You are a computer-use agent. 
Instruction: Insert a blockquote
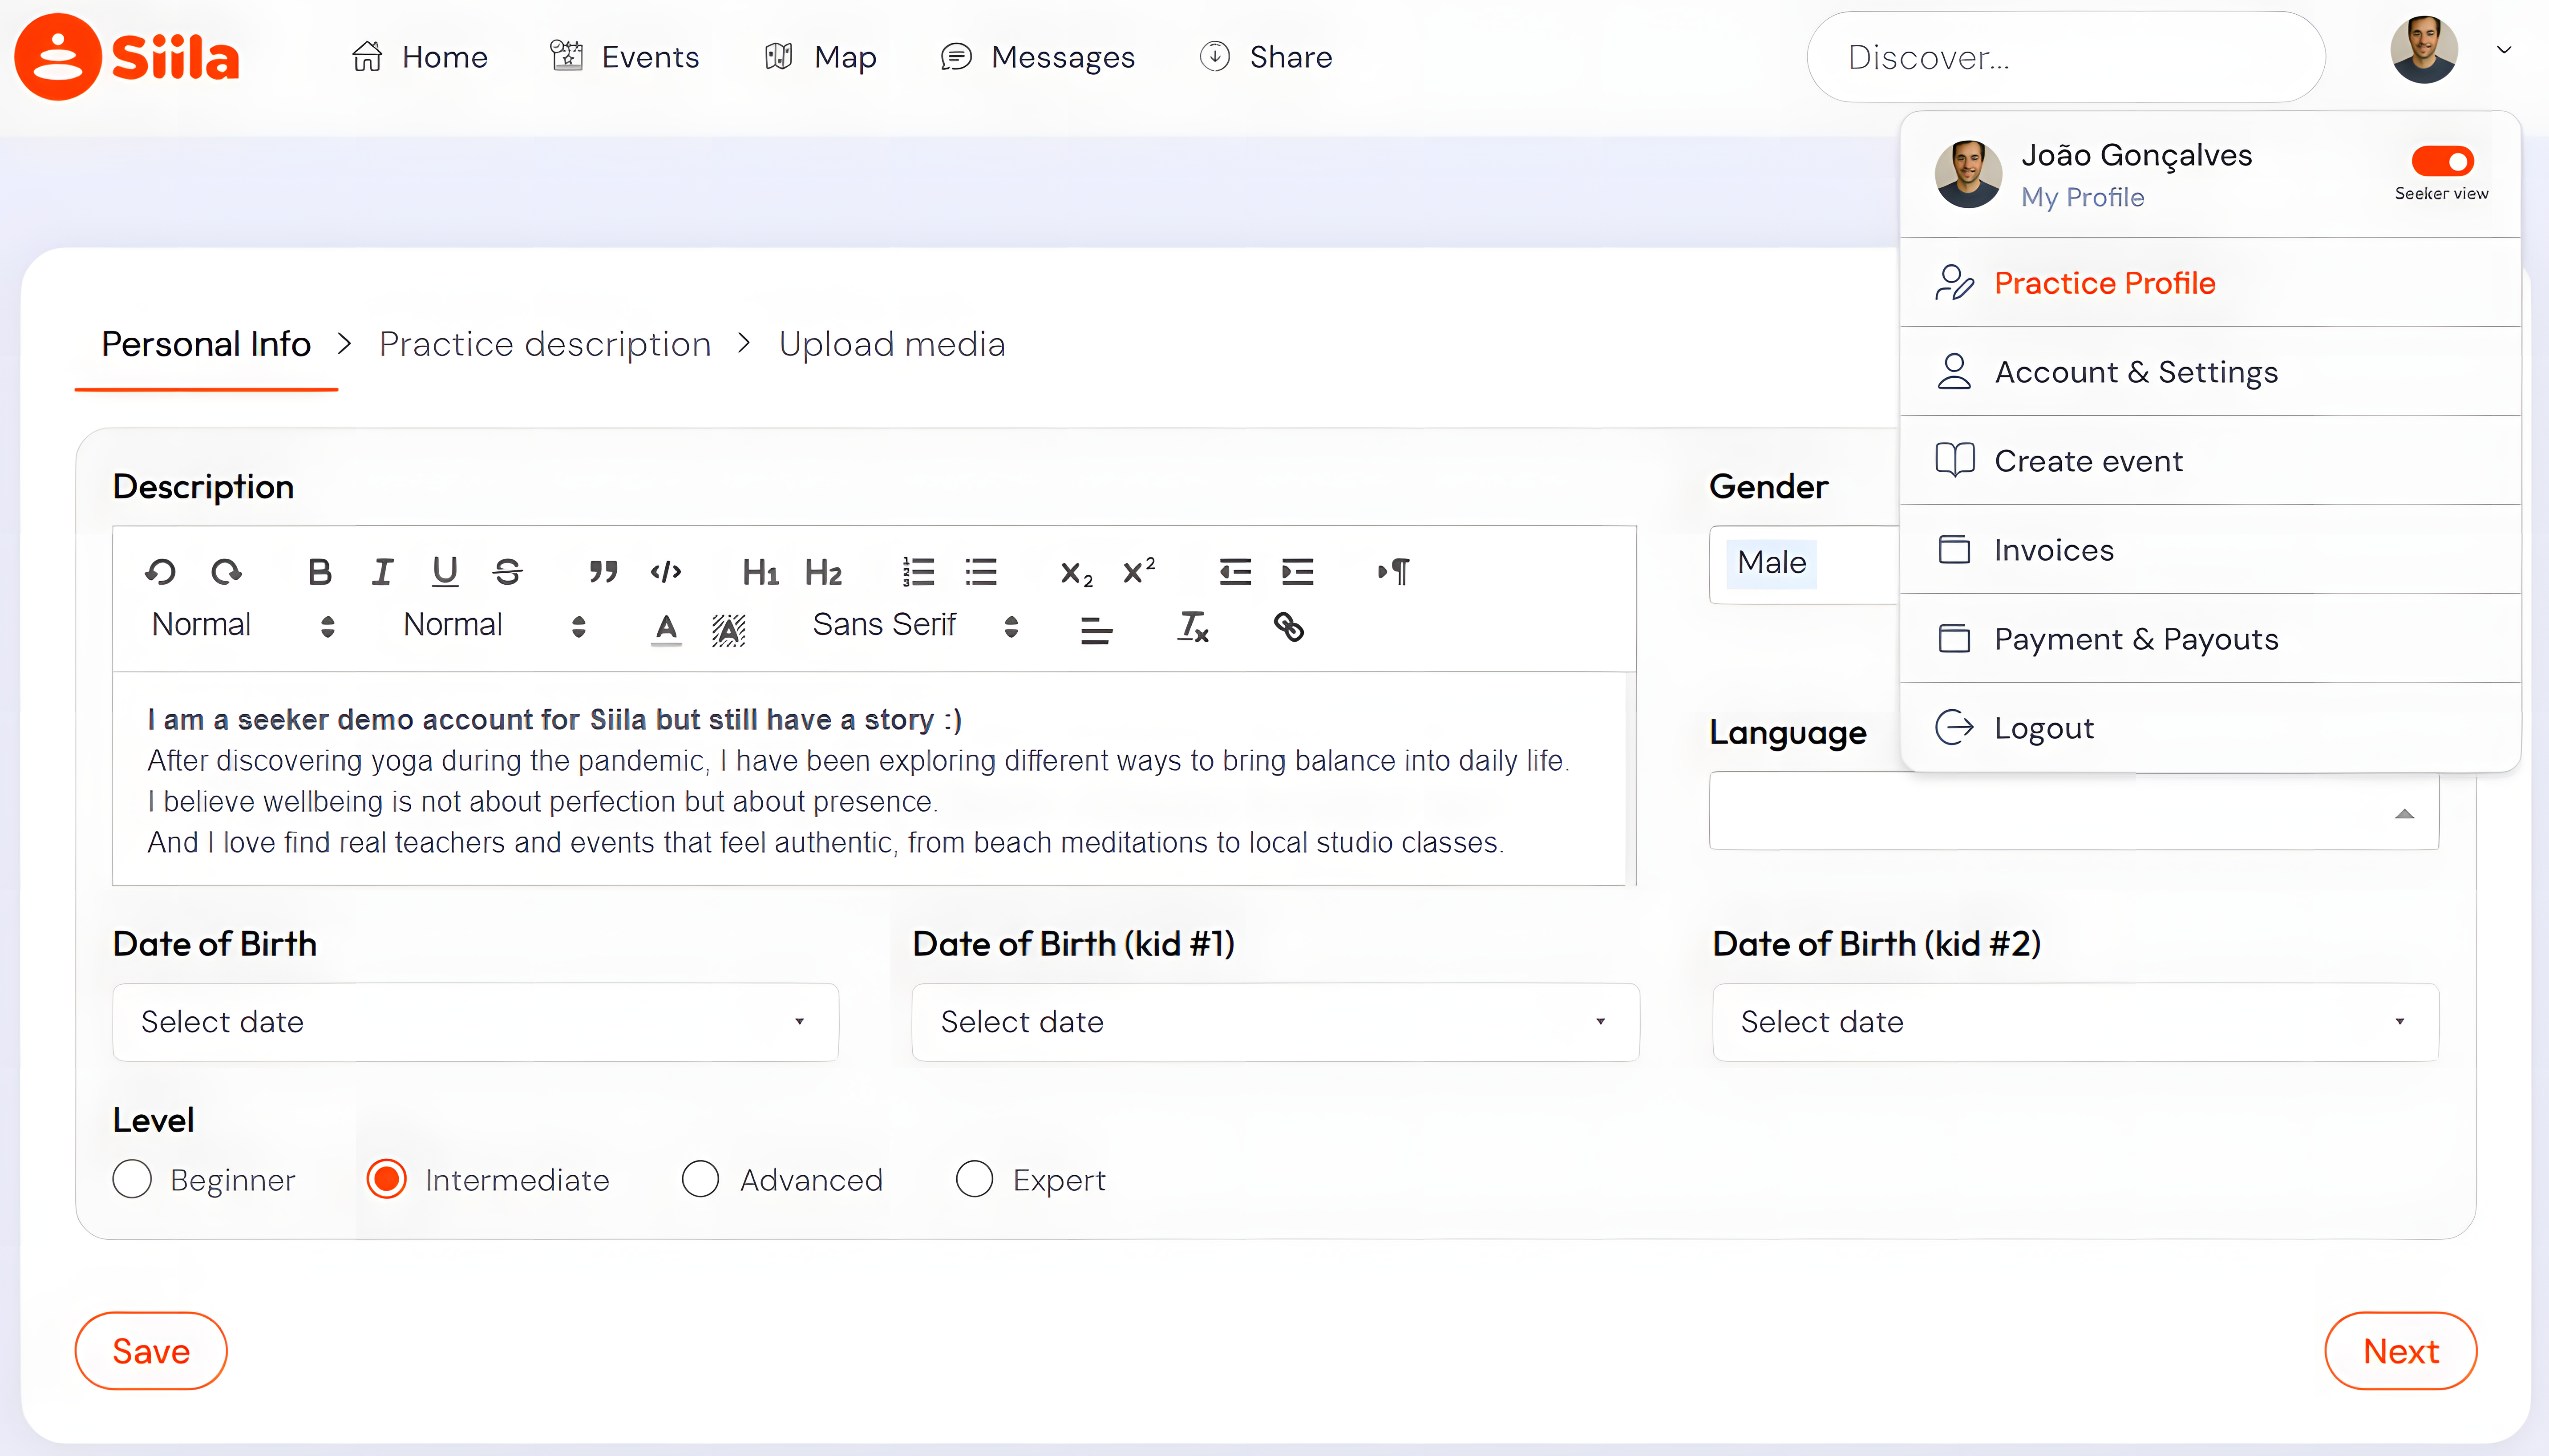click(603, 572)
